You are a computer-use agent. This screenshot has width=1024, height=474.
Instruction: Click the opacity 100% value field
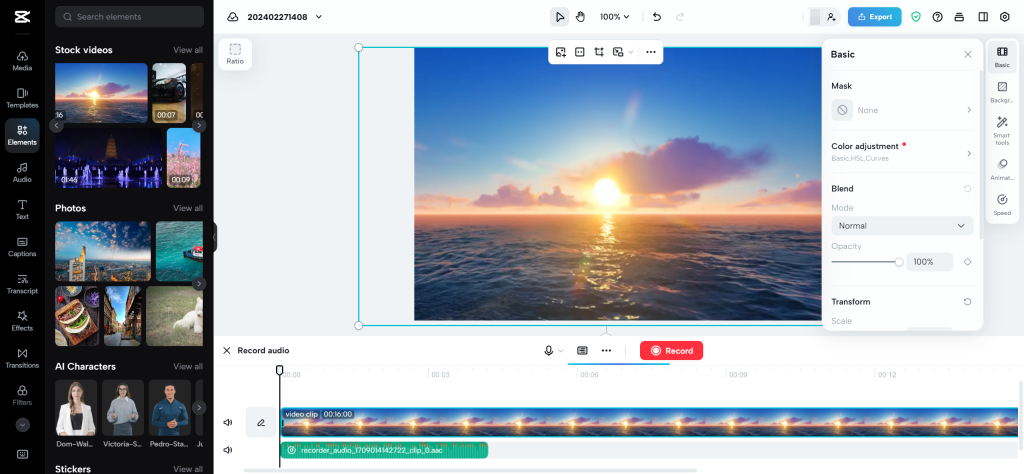(929, 262)
